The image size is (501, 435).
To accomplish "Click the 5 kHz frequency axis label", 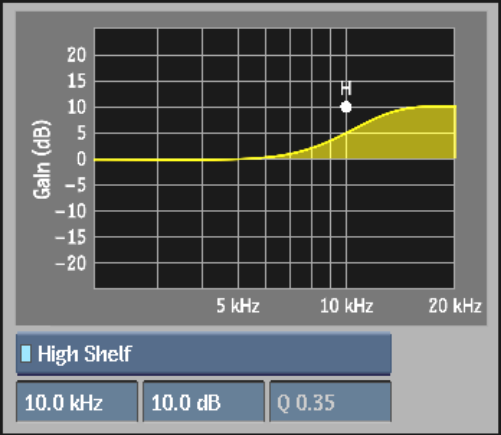I will click(x=238, y=306).
